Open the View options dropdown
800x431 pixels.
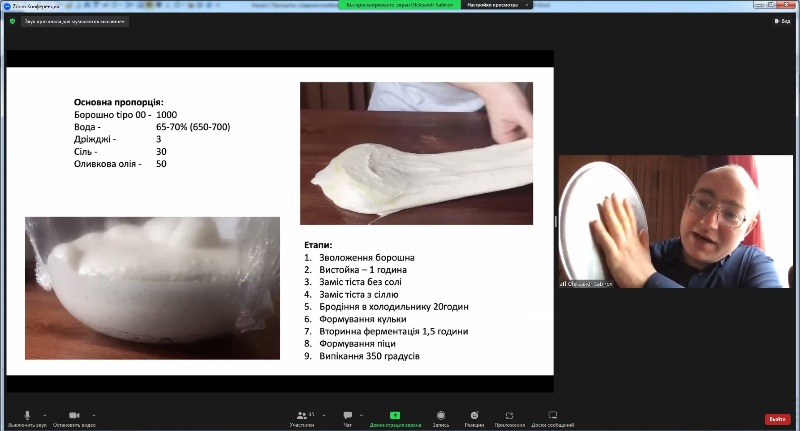[497, 5]
